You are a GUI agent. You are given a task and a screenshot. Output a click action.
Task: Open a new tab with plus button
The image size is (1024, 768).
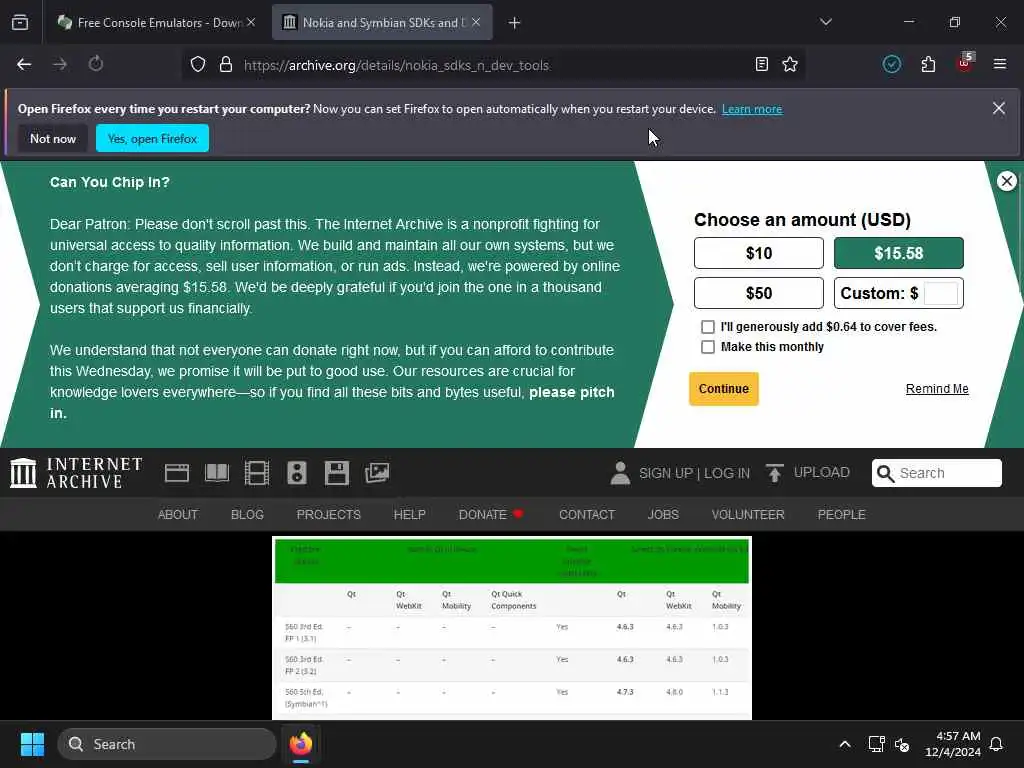(x=515, y=23)
